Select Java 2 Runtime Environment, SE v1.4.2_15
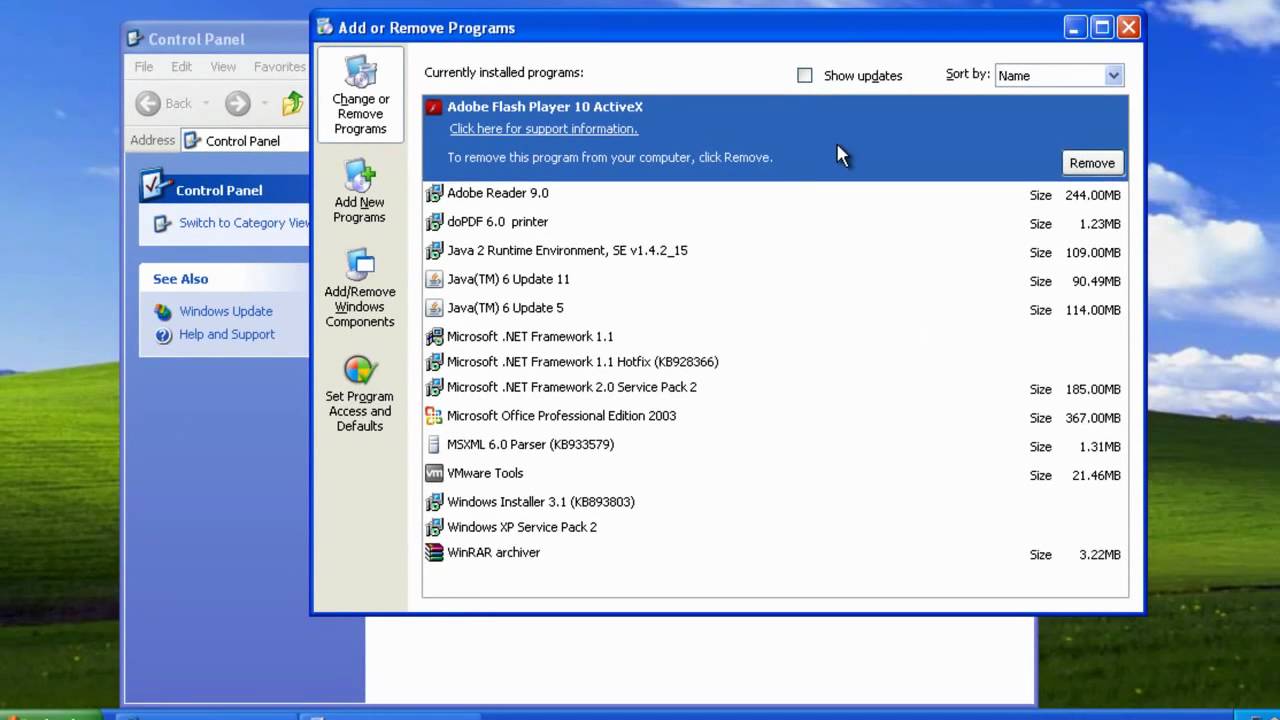 coord(775,252)
